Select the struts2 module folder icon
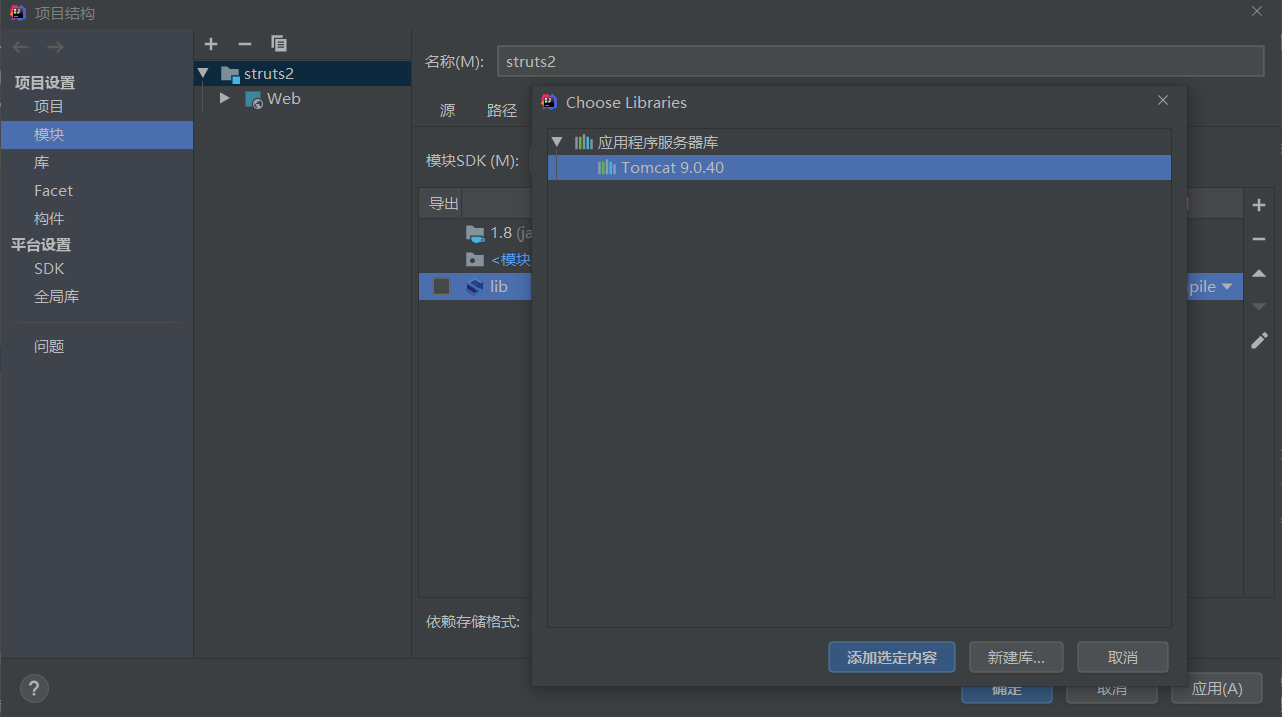1282x717 pixels. [x=230, y=74]
